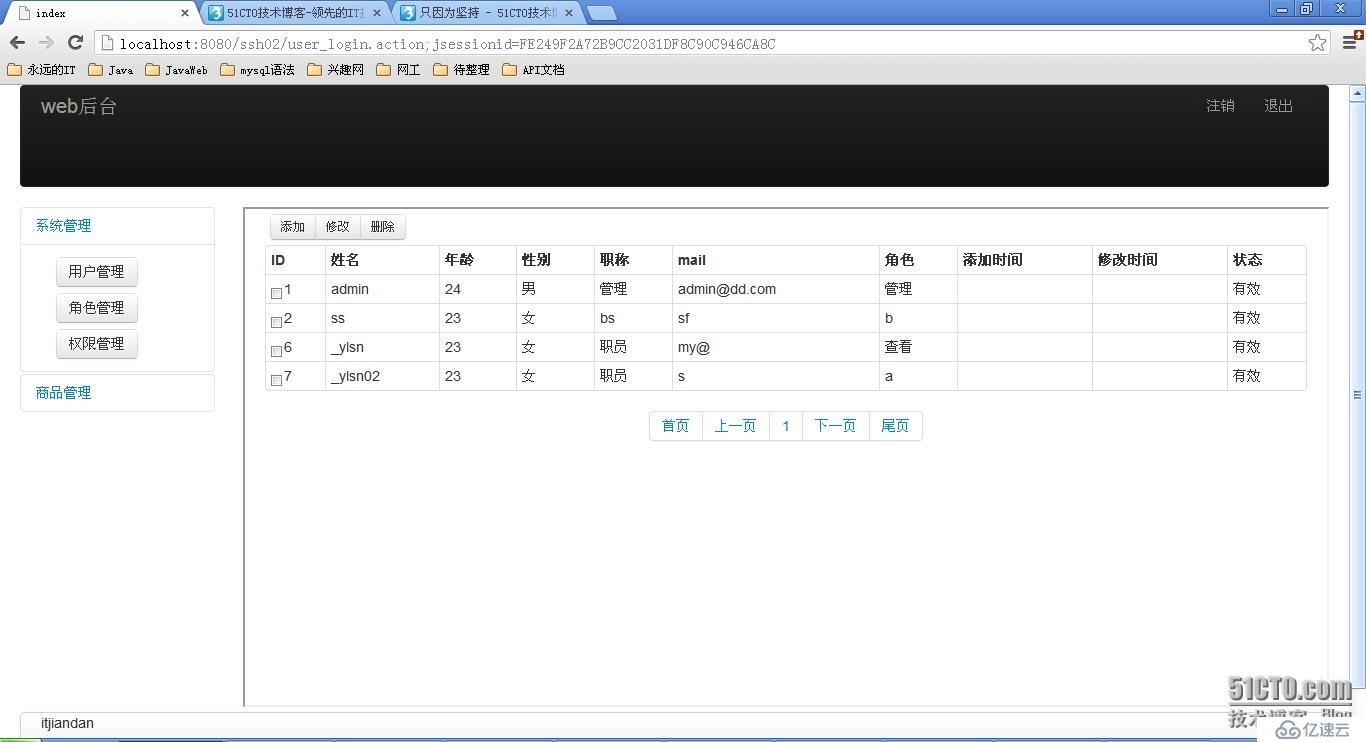Viewport: 1366px width, 742px height.
Task: Close the 51CTO技术博客 tab
Action: (377, 13)
